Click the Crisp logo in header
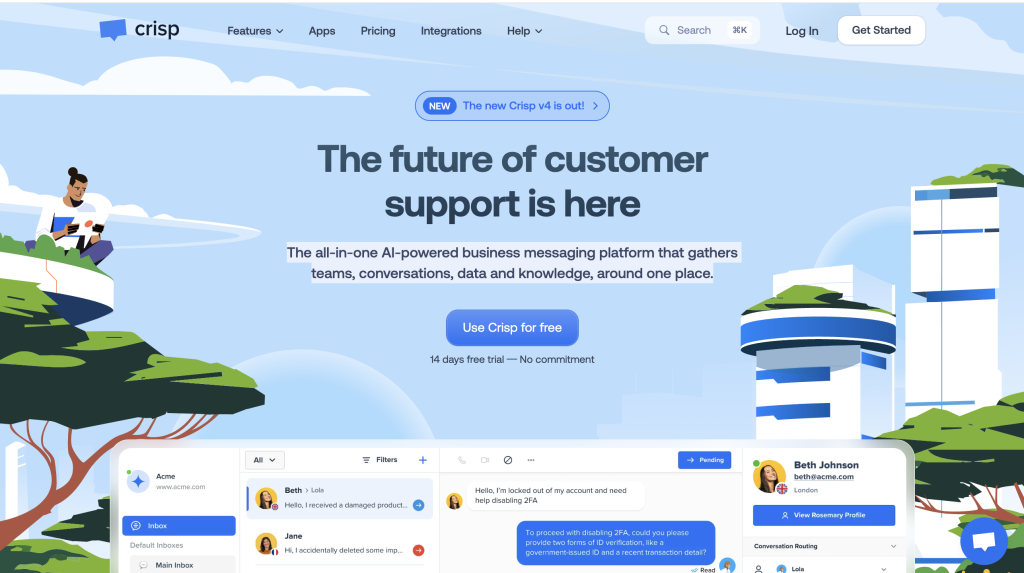1024x573 pixels. (x=139, y=29)
